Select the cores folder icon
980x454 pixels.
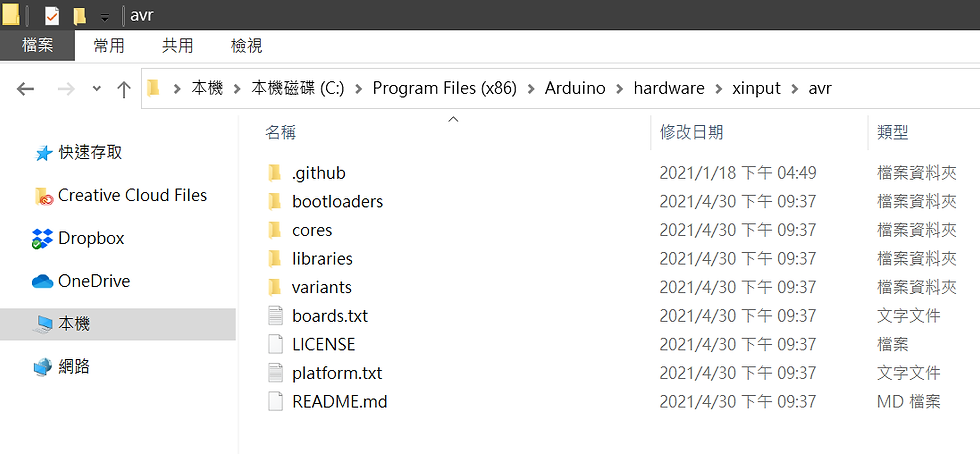coord(275,230)
